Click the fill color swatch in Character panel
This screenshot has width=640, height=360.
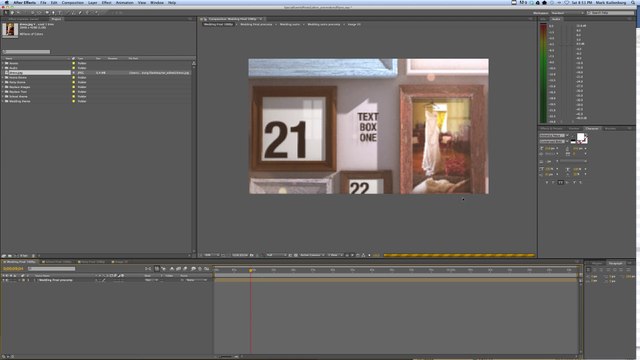pos(580,137)
